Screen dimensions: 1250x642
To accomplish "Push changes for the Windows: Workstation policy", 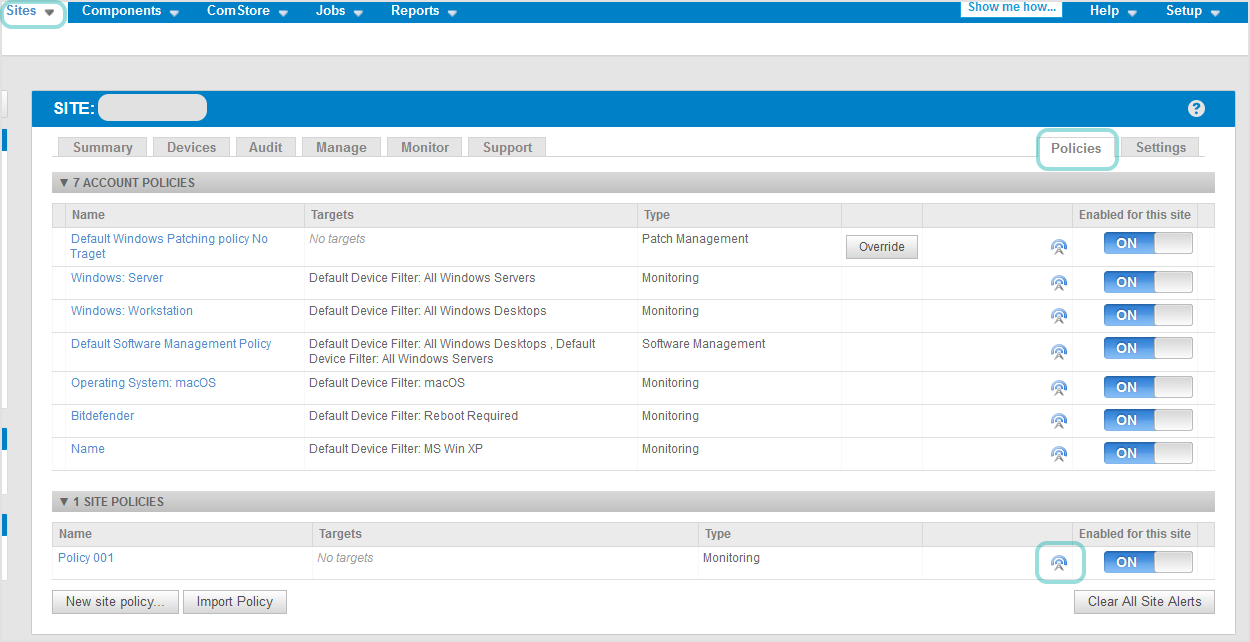I will click(x=1059, y=315).
